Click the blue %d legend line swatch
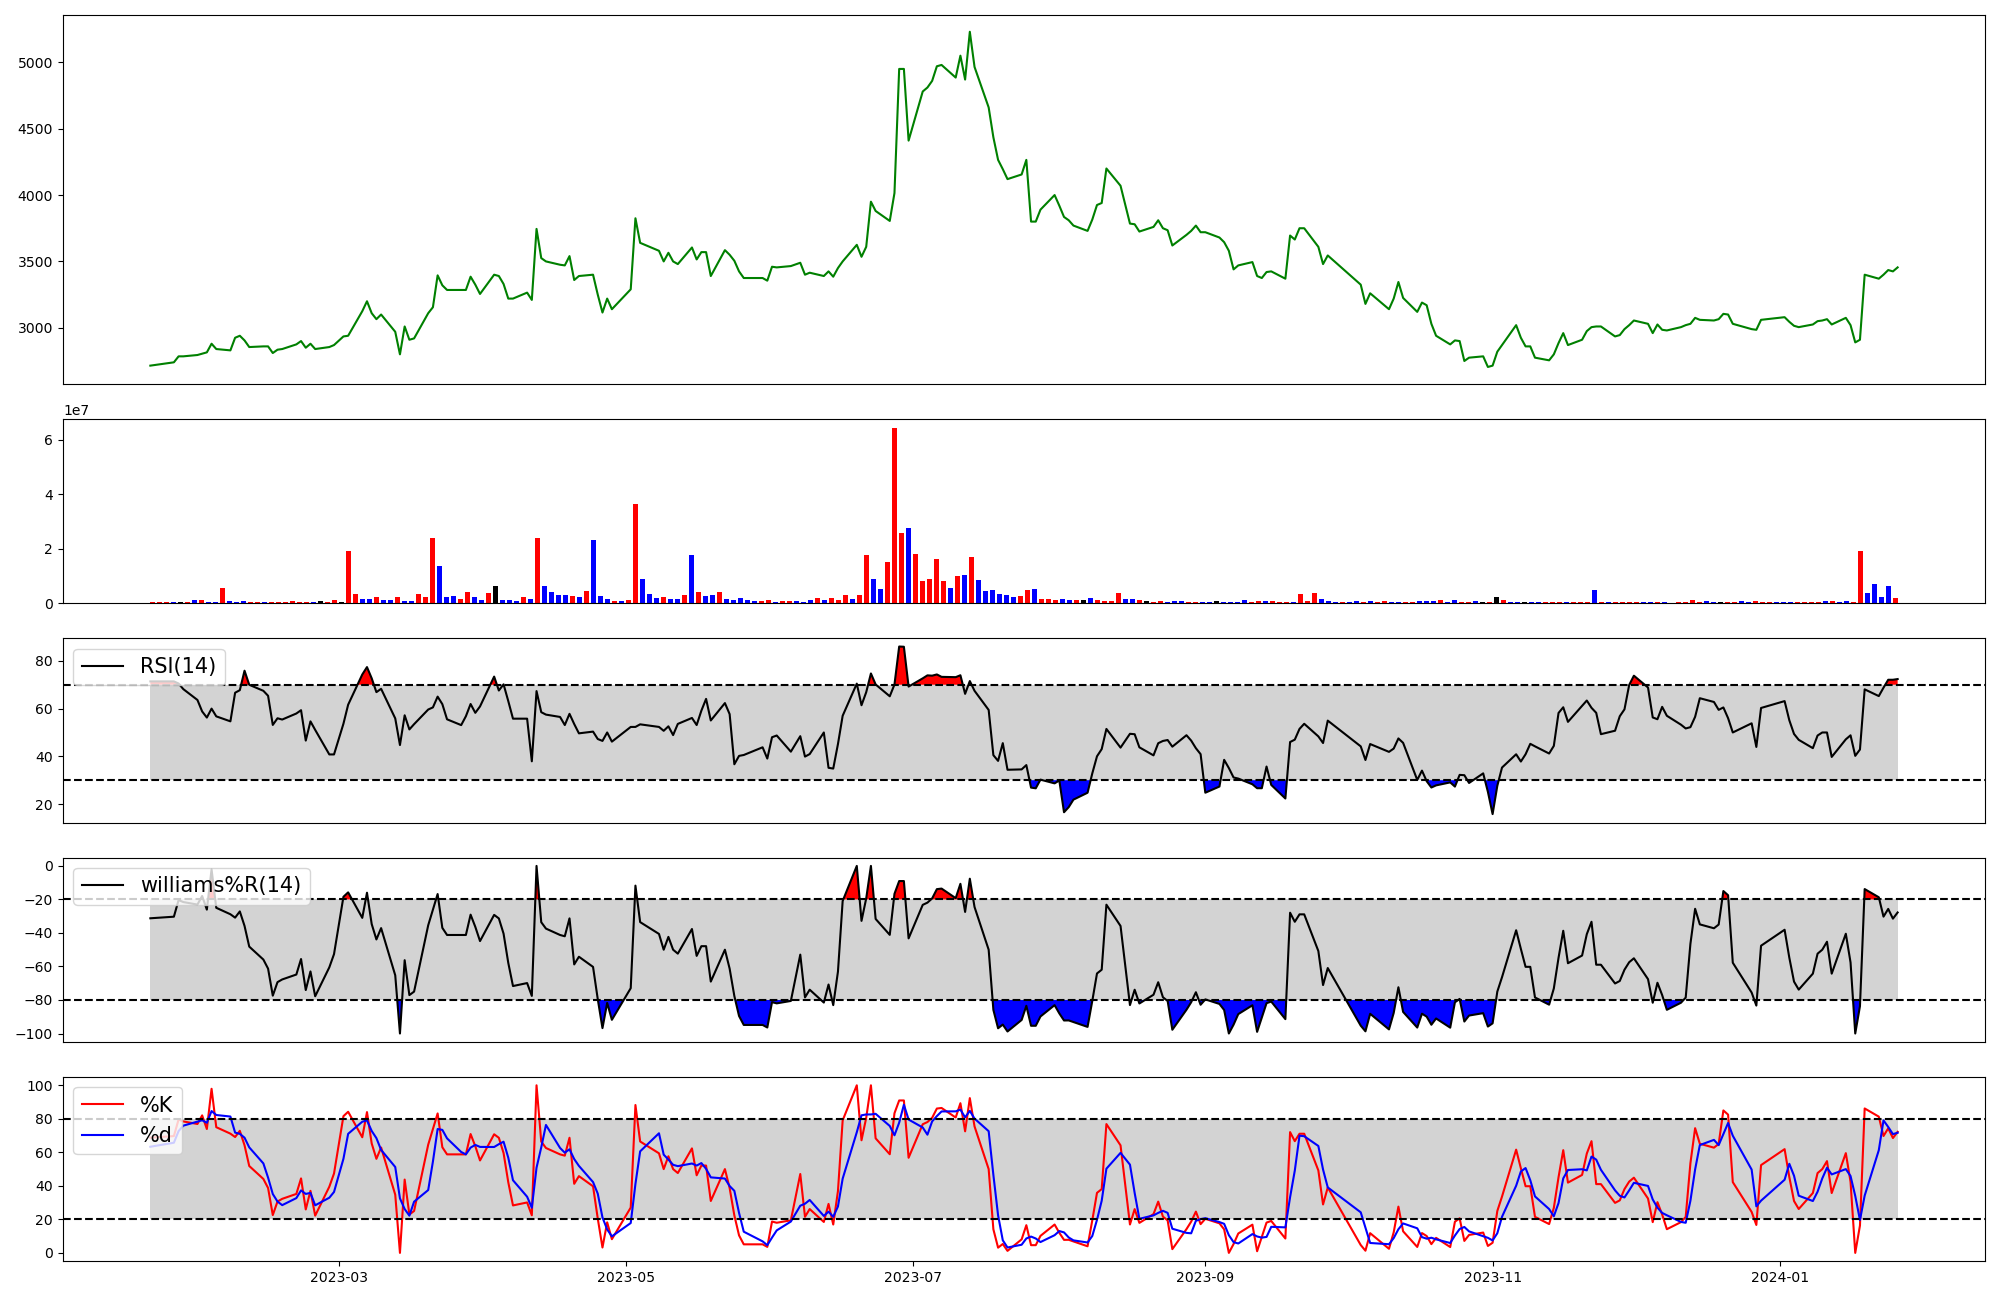This screenshot has width=2000, height=1300. click(103, 1135)
